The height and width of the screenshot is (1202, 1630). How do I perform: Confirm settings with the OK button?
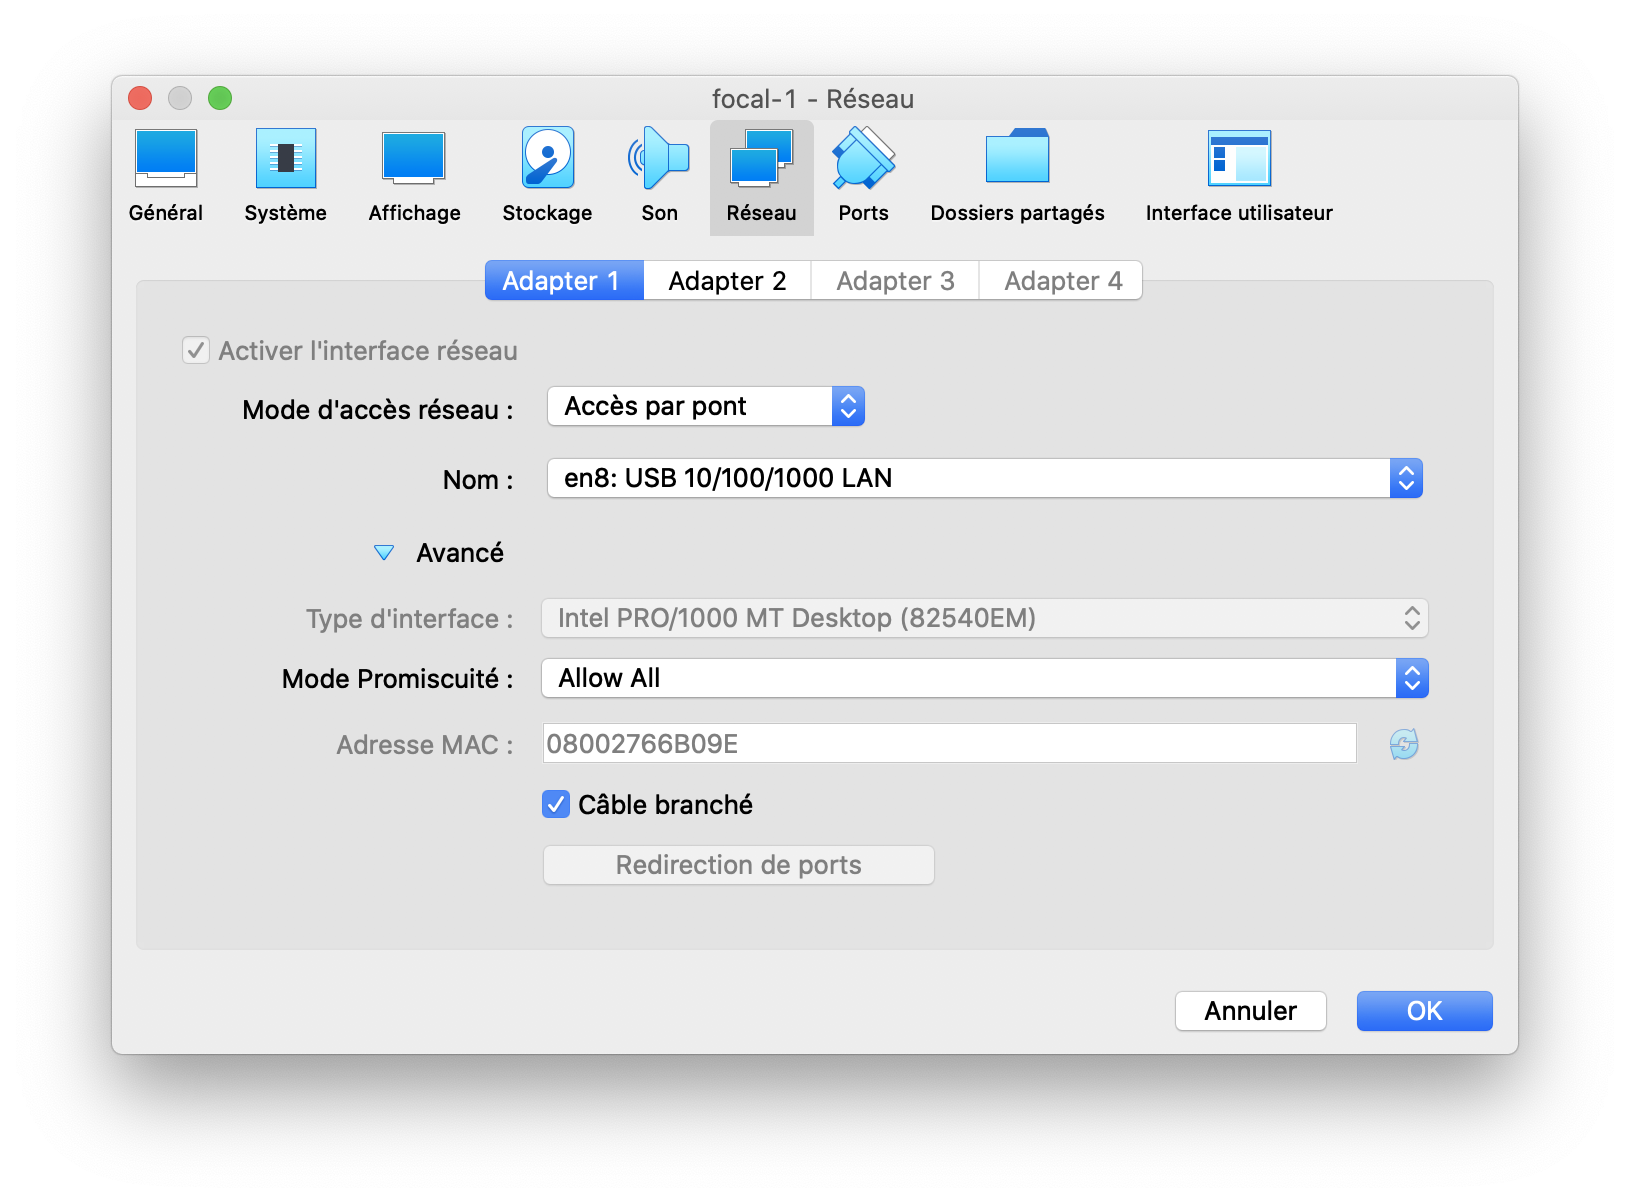click(x=1425, y=1011)
